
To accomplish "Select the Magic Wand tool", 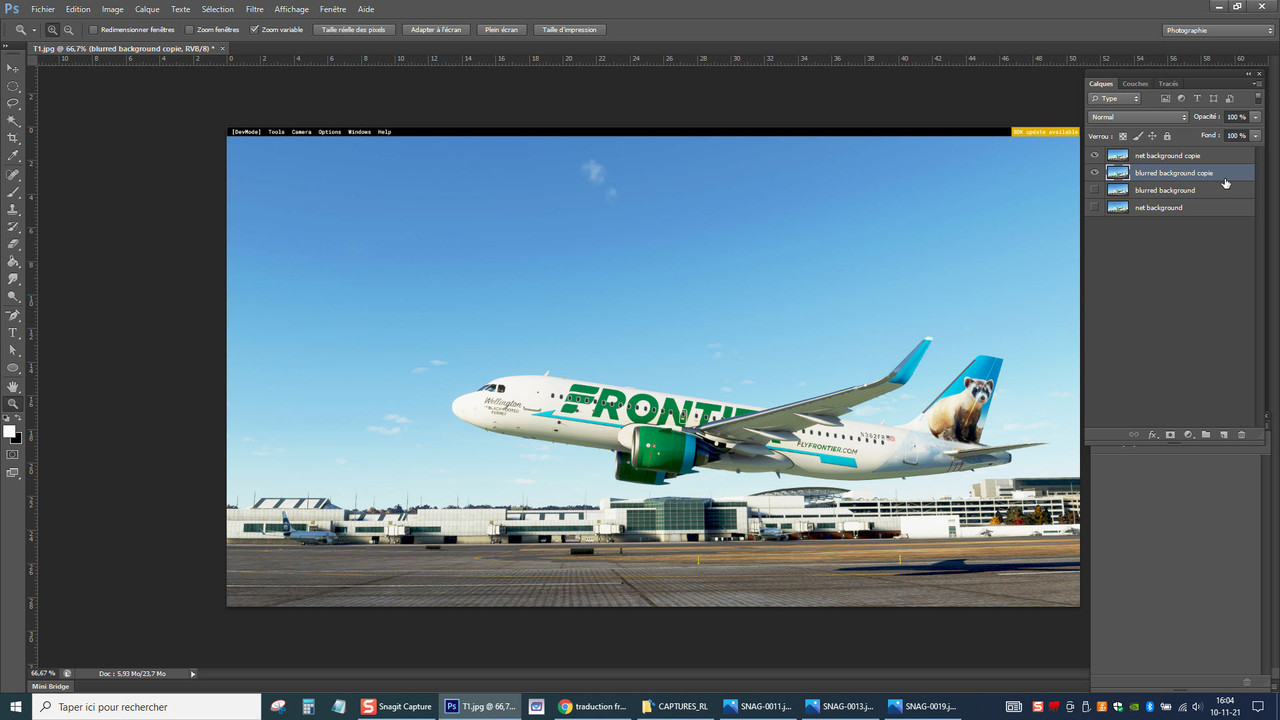I will (x=13, y=121).
